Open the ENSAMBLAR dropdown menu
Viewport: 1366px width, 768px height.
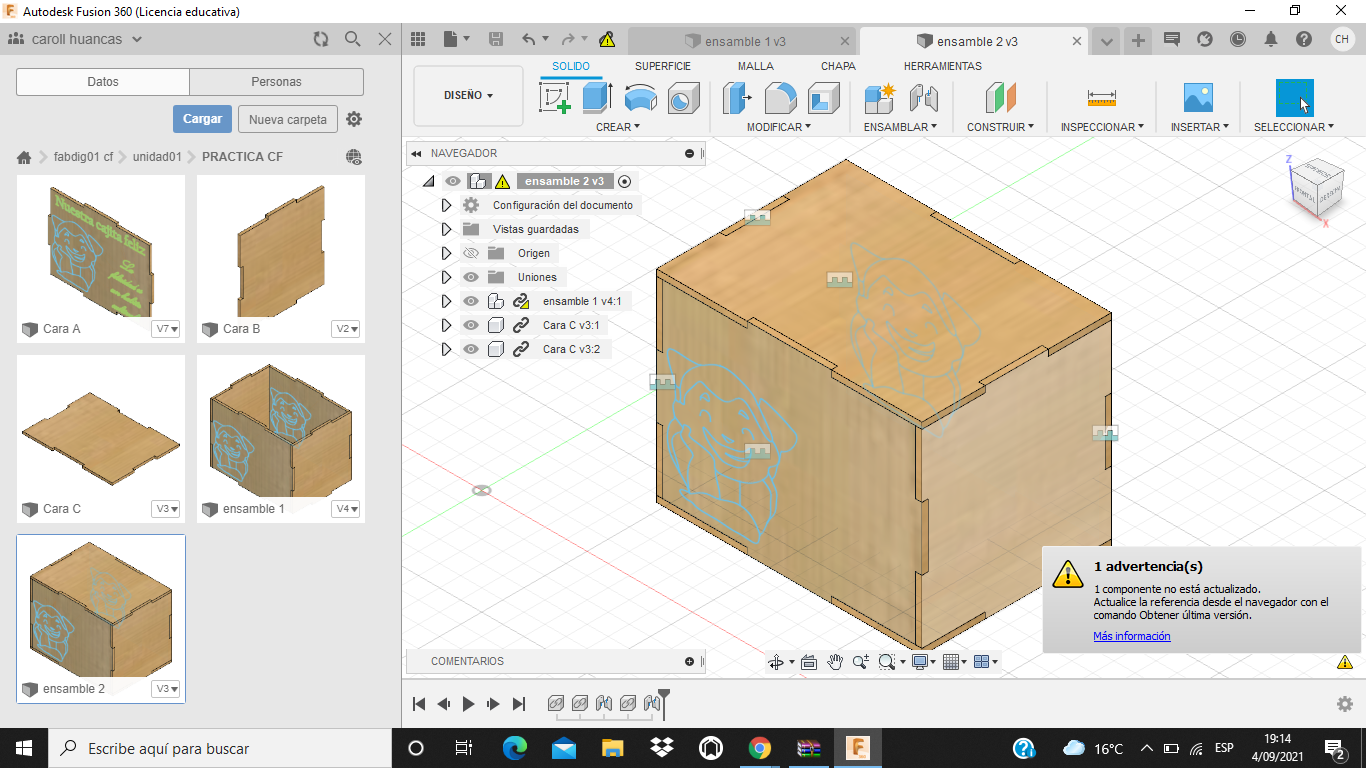pos(901,127)
